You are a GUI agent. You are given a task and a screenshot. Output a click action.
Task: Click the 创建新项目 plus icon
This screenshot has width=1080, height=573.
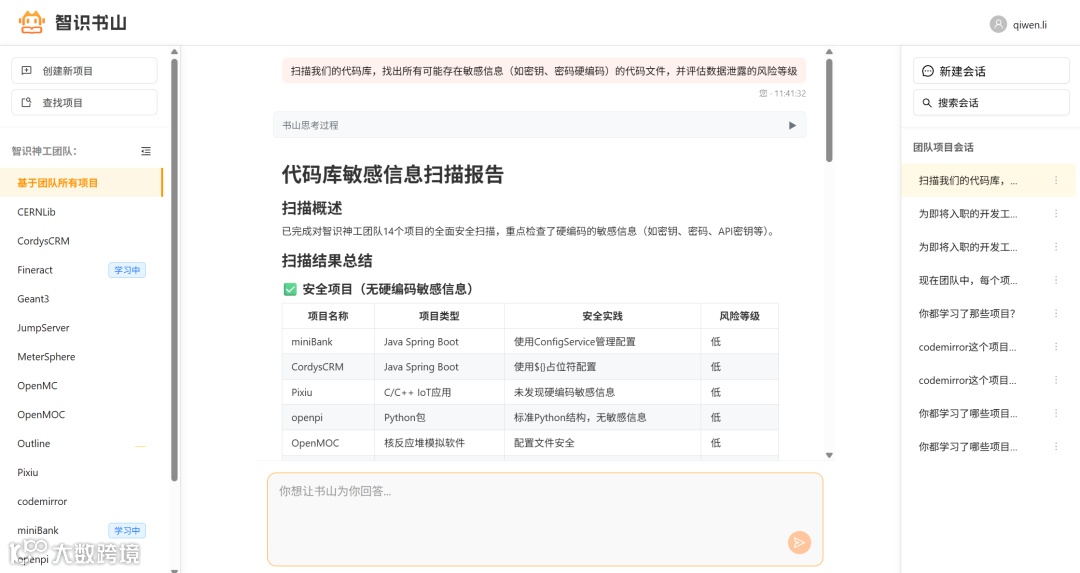point(27,70)
